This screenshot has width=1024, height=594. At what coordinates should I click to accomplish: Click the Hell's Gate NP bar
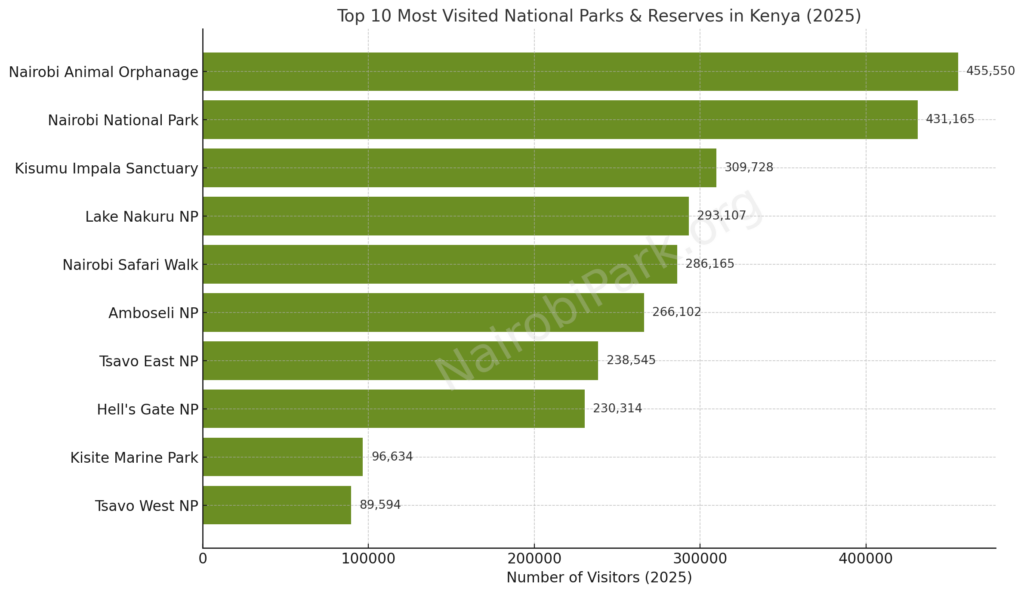394,409
